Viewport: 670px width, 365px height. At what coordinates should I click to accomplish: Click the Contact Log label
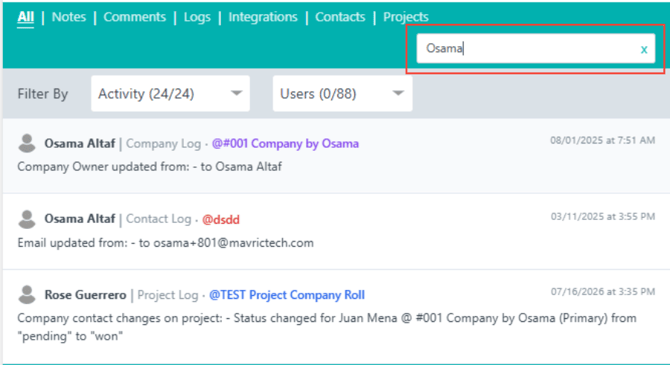click(x=159, y=219)
